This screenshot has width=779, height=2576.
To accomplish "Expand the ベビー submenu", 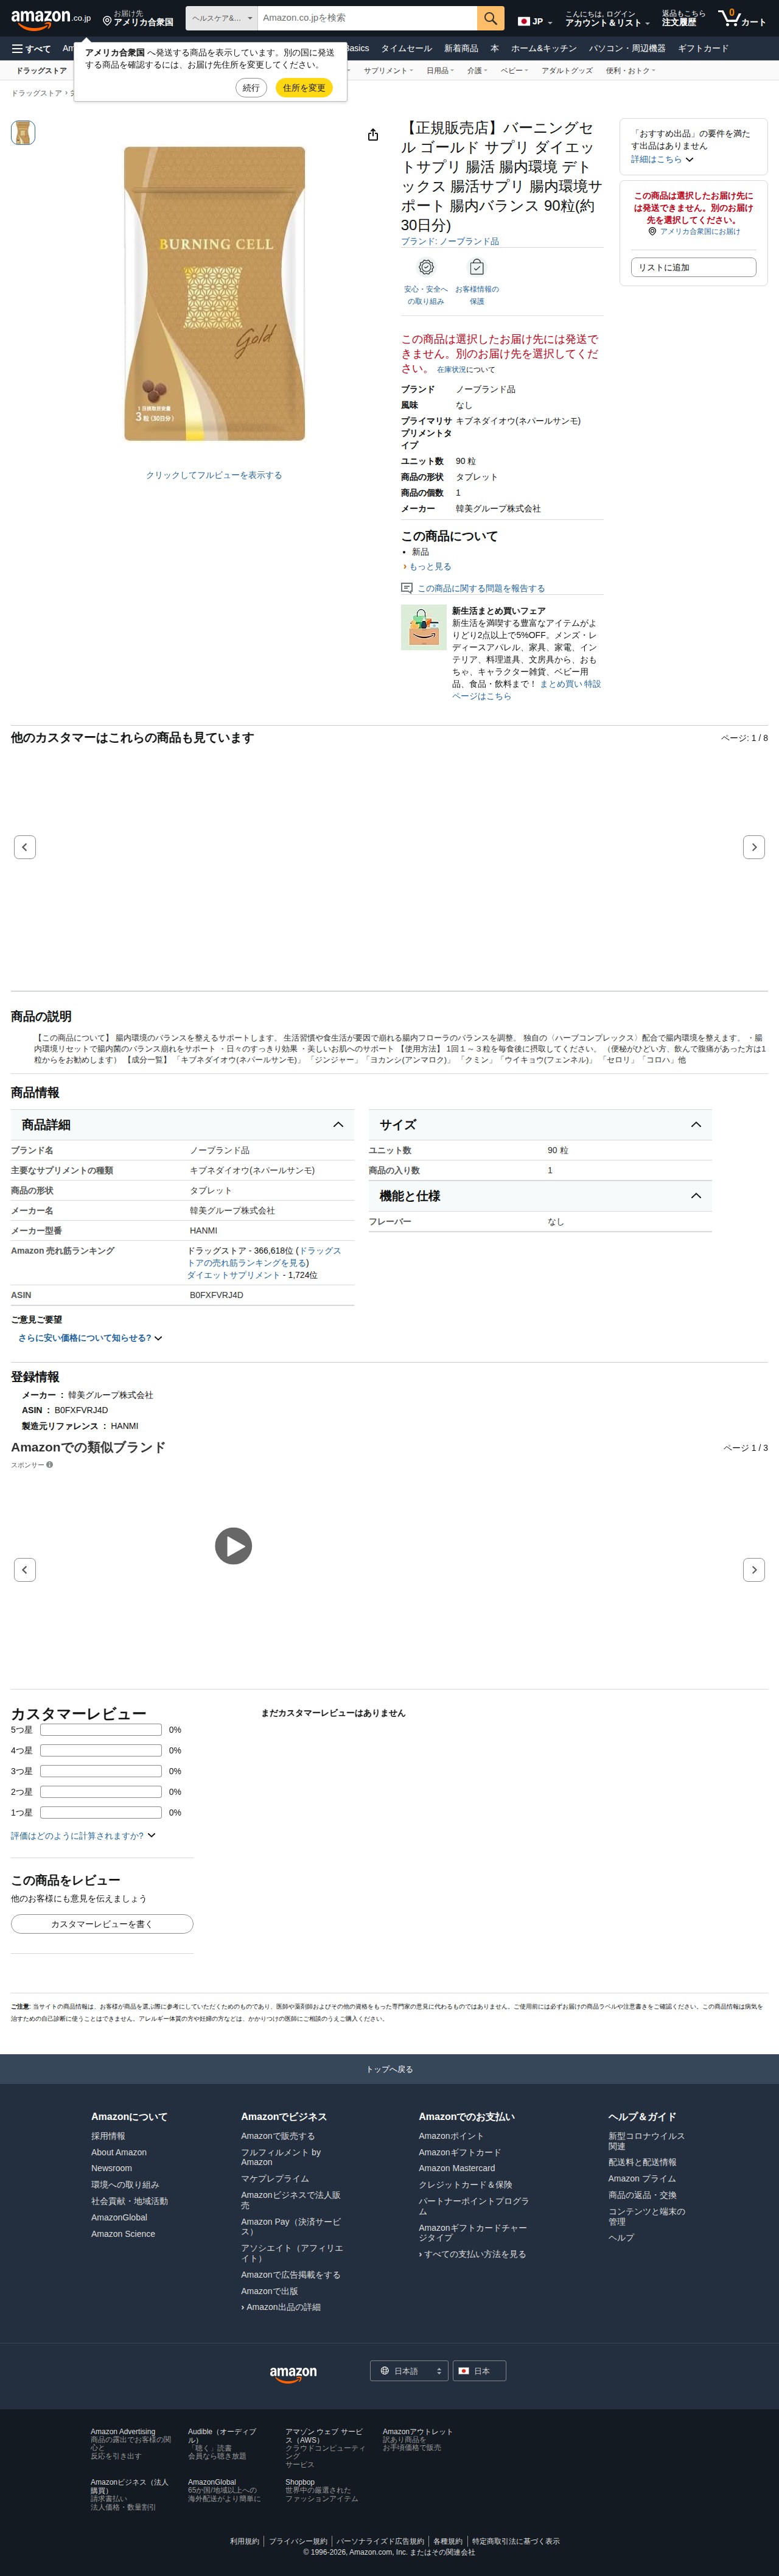I will (514, 71).
